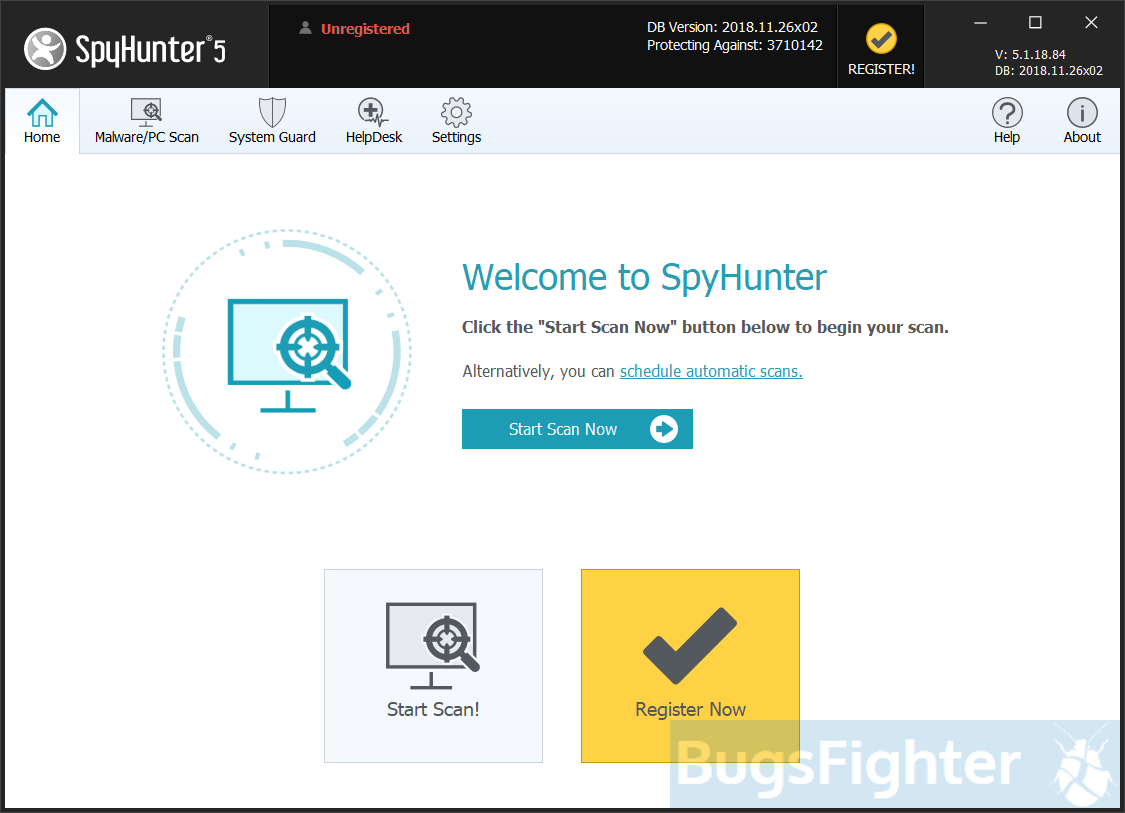Click the Unregistered user status
The width and height of the screenshot is (1125, 813).
(x=364, y=29)
